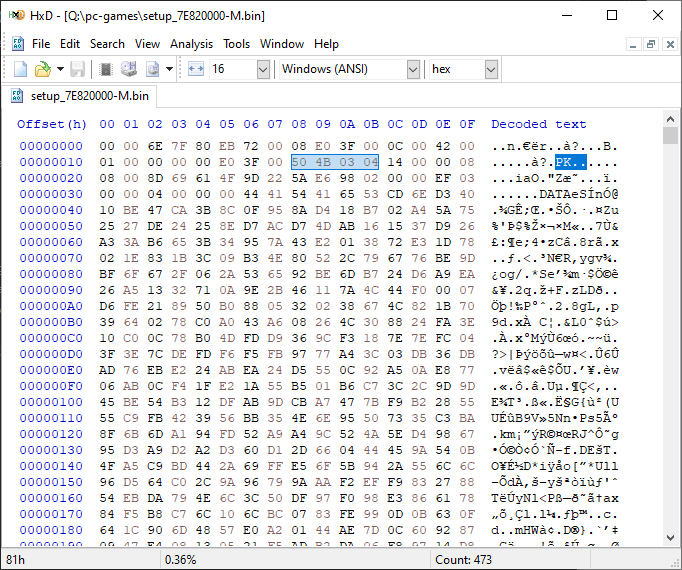Create a new file with the New icon
Image resolution: width=682 pixels, height=570 pixels.
pyautogui.click(x=20, y=69)
